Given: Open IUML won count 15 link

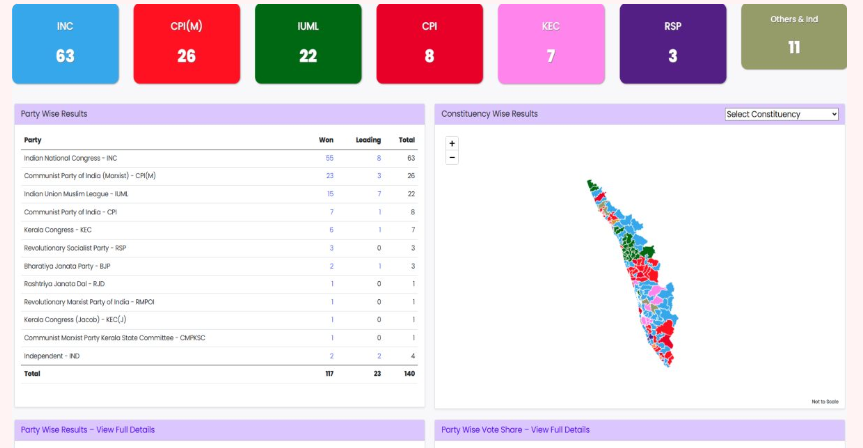Looking at the screenshot, I should click(x=330, y=194).
